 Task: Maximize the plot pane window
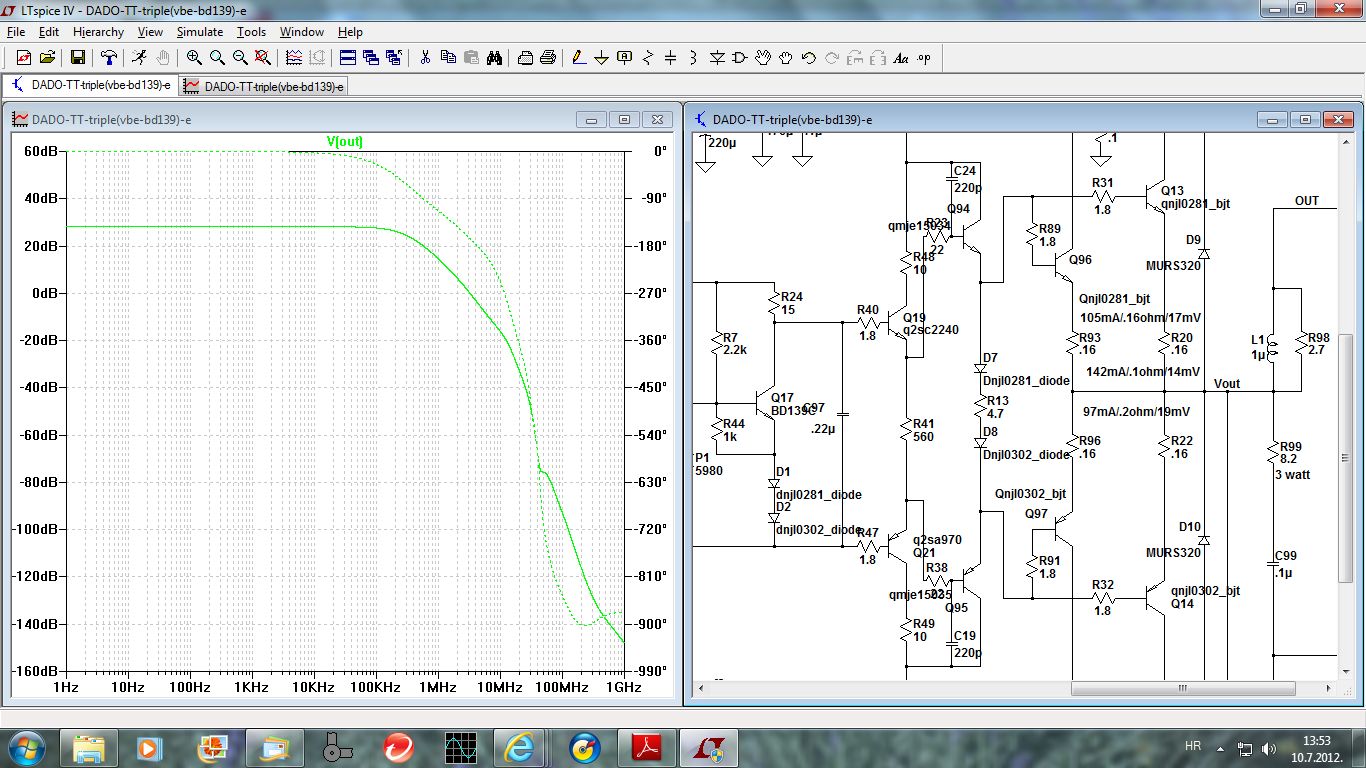[624, 119]
